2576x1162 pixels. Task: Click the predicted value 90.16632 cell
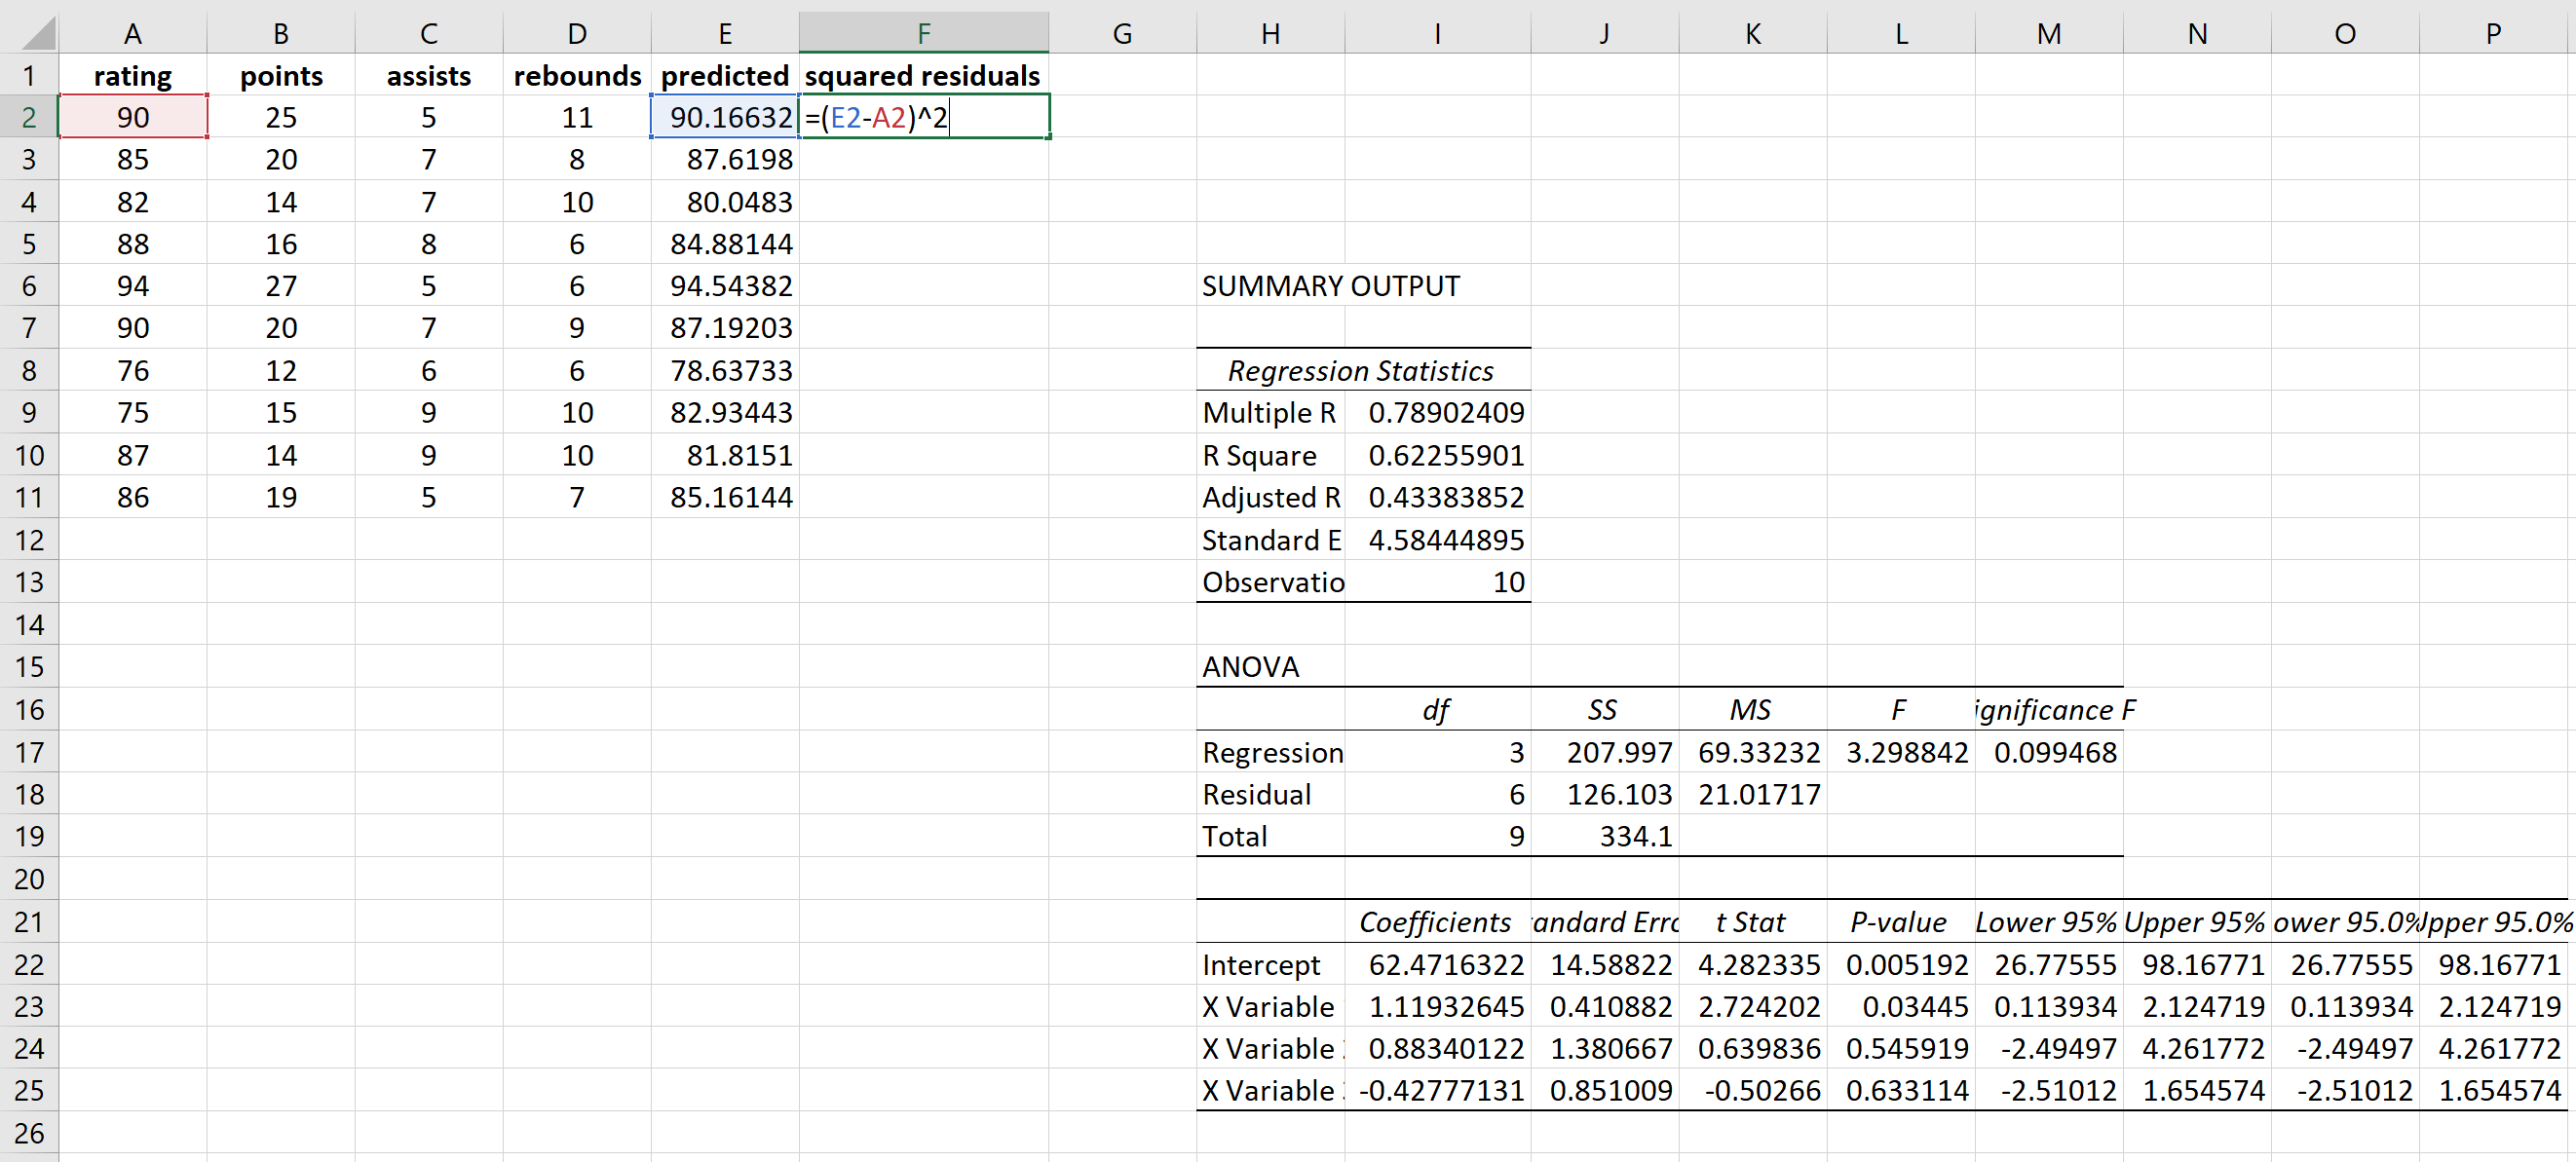(x=725, y=117)
